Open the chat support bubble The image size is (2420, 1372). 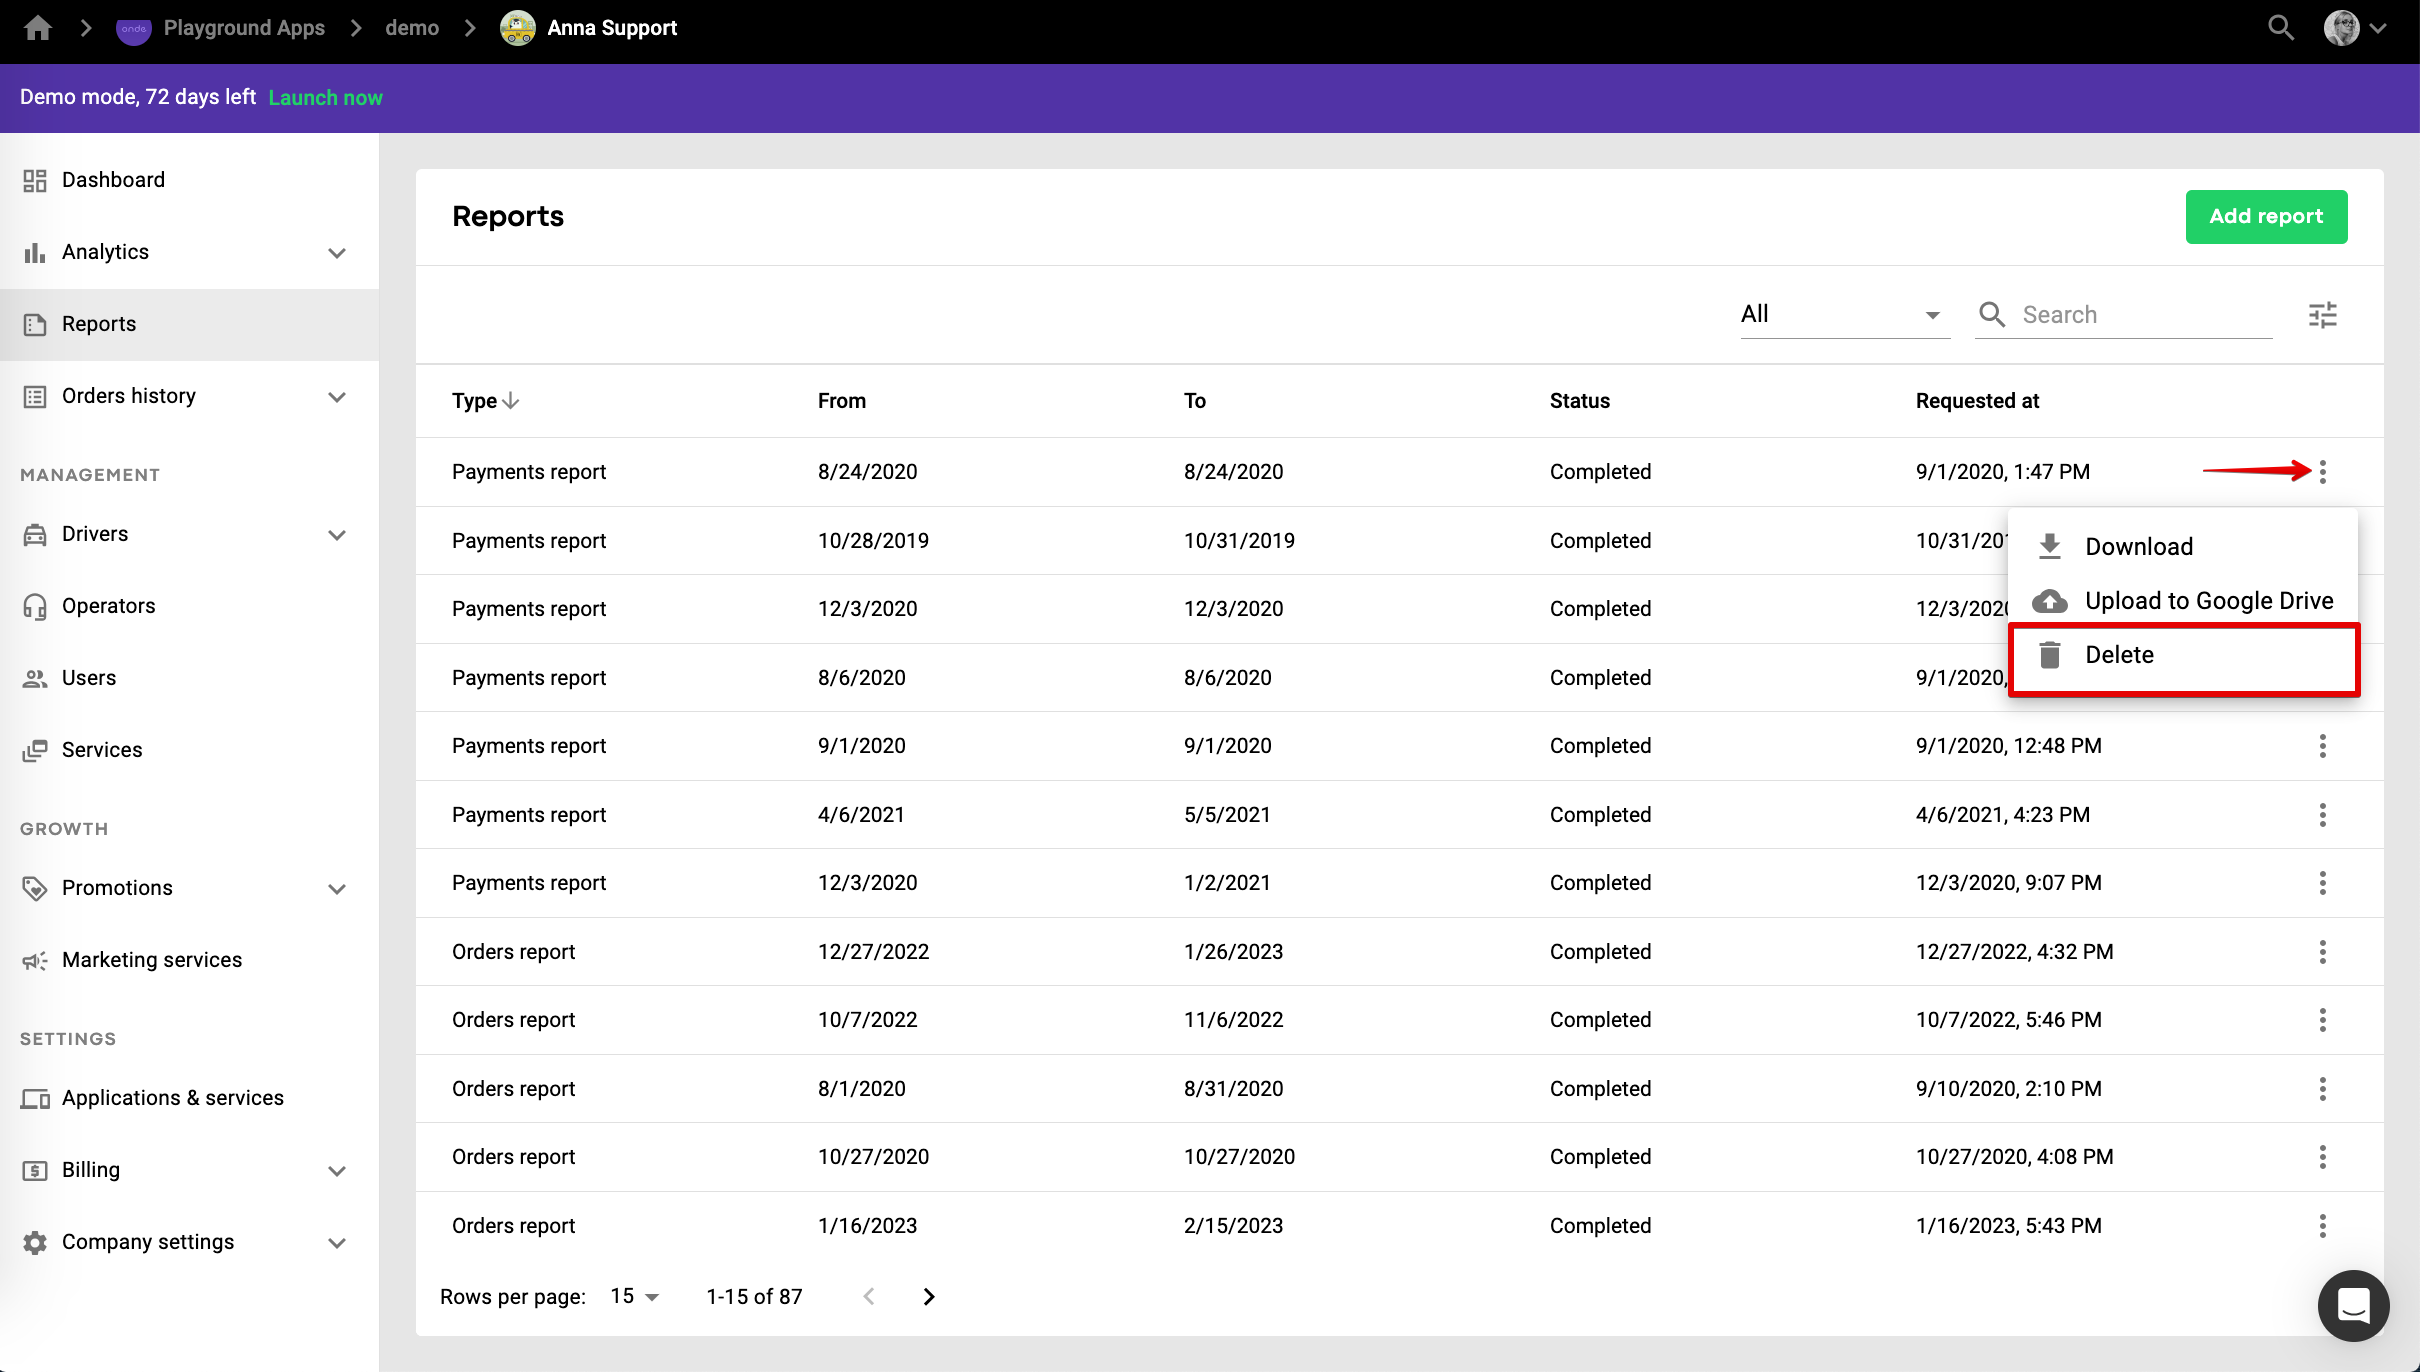[2353, 1305]
